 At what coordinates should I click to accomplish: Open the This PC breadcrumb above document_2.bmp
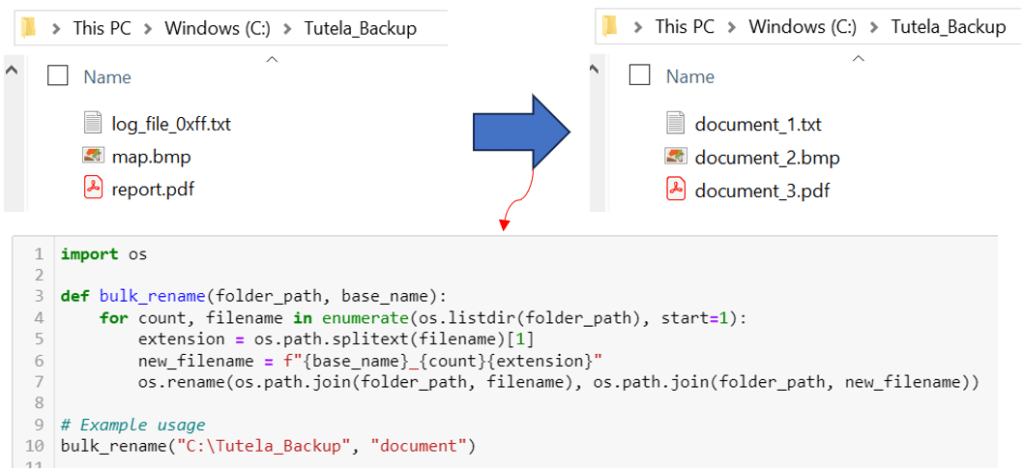coord(684,27)
